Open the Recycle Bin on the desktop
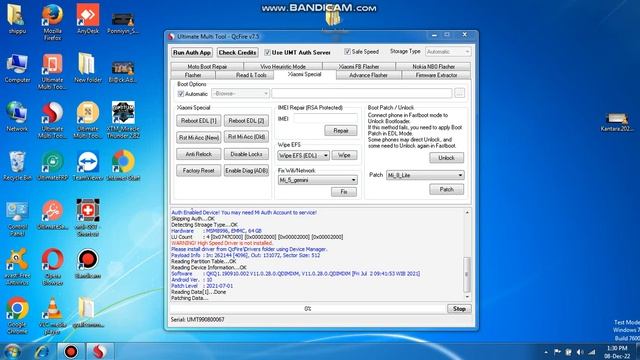This screenshot has width=640, height=360. pyautogui.click(x=17, y=166)
